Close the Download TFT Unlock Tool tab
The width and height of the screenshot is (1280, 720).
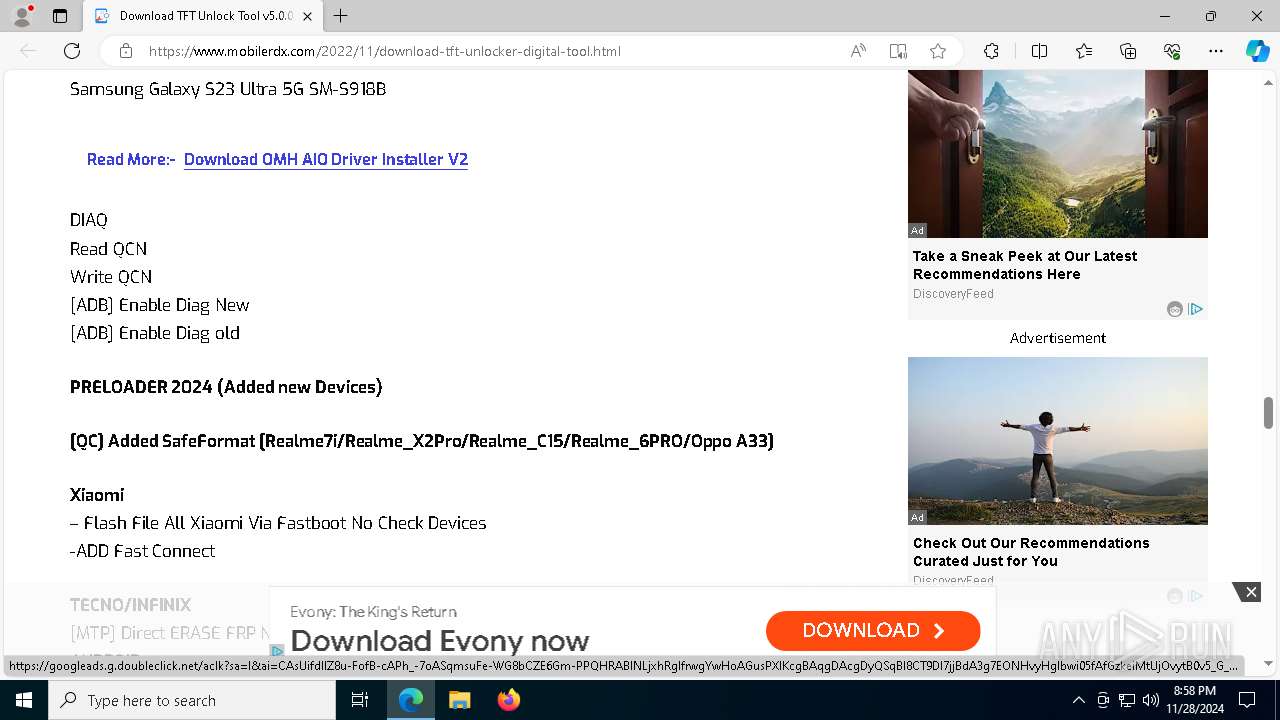click(x=307, y=16)
